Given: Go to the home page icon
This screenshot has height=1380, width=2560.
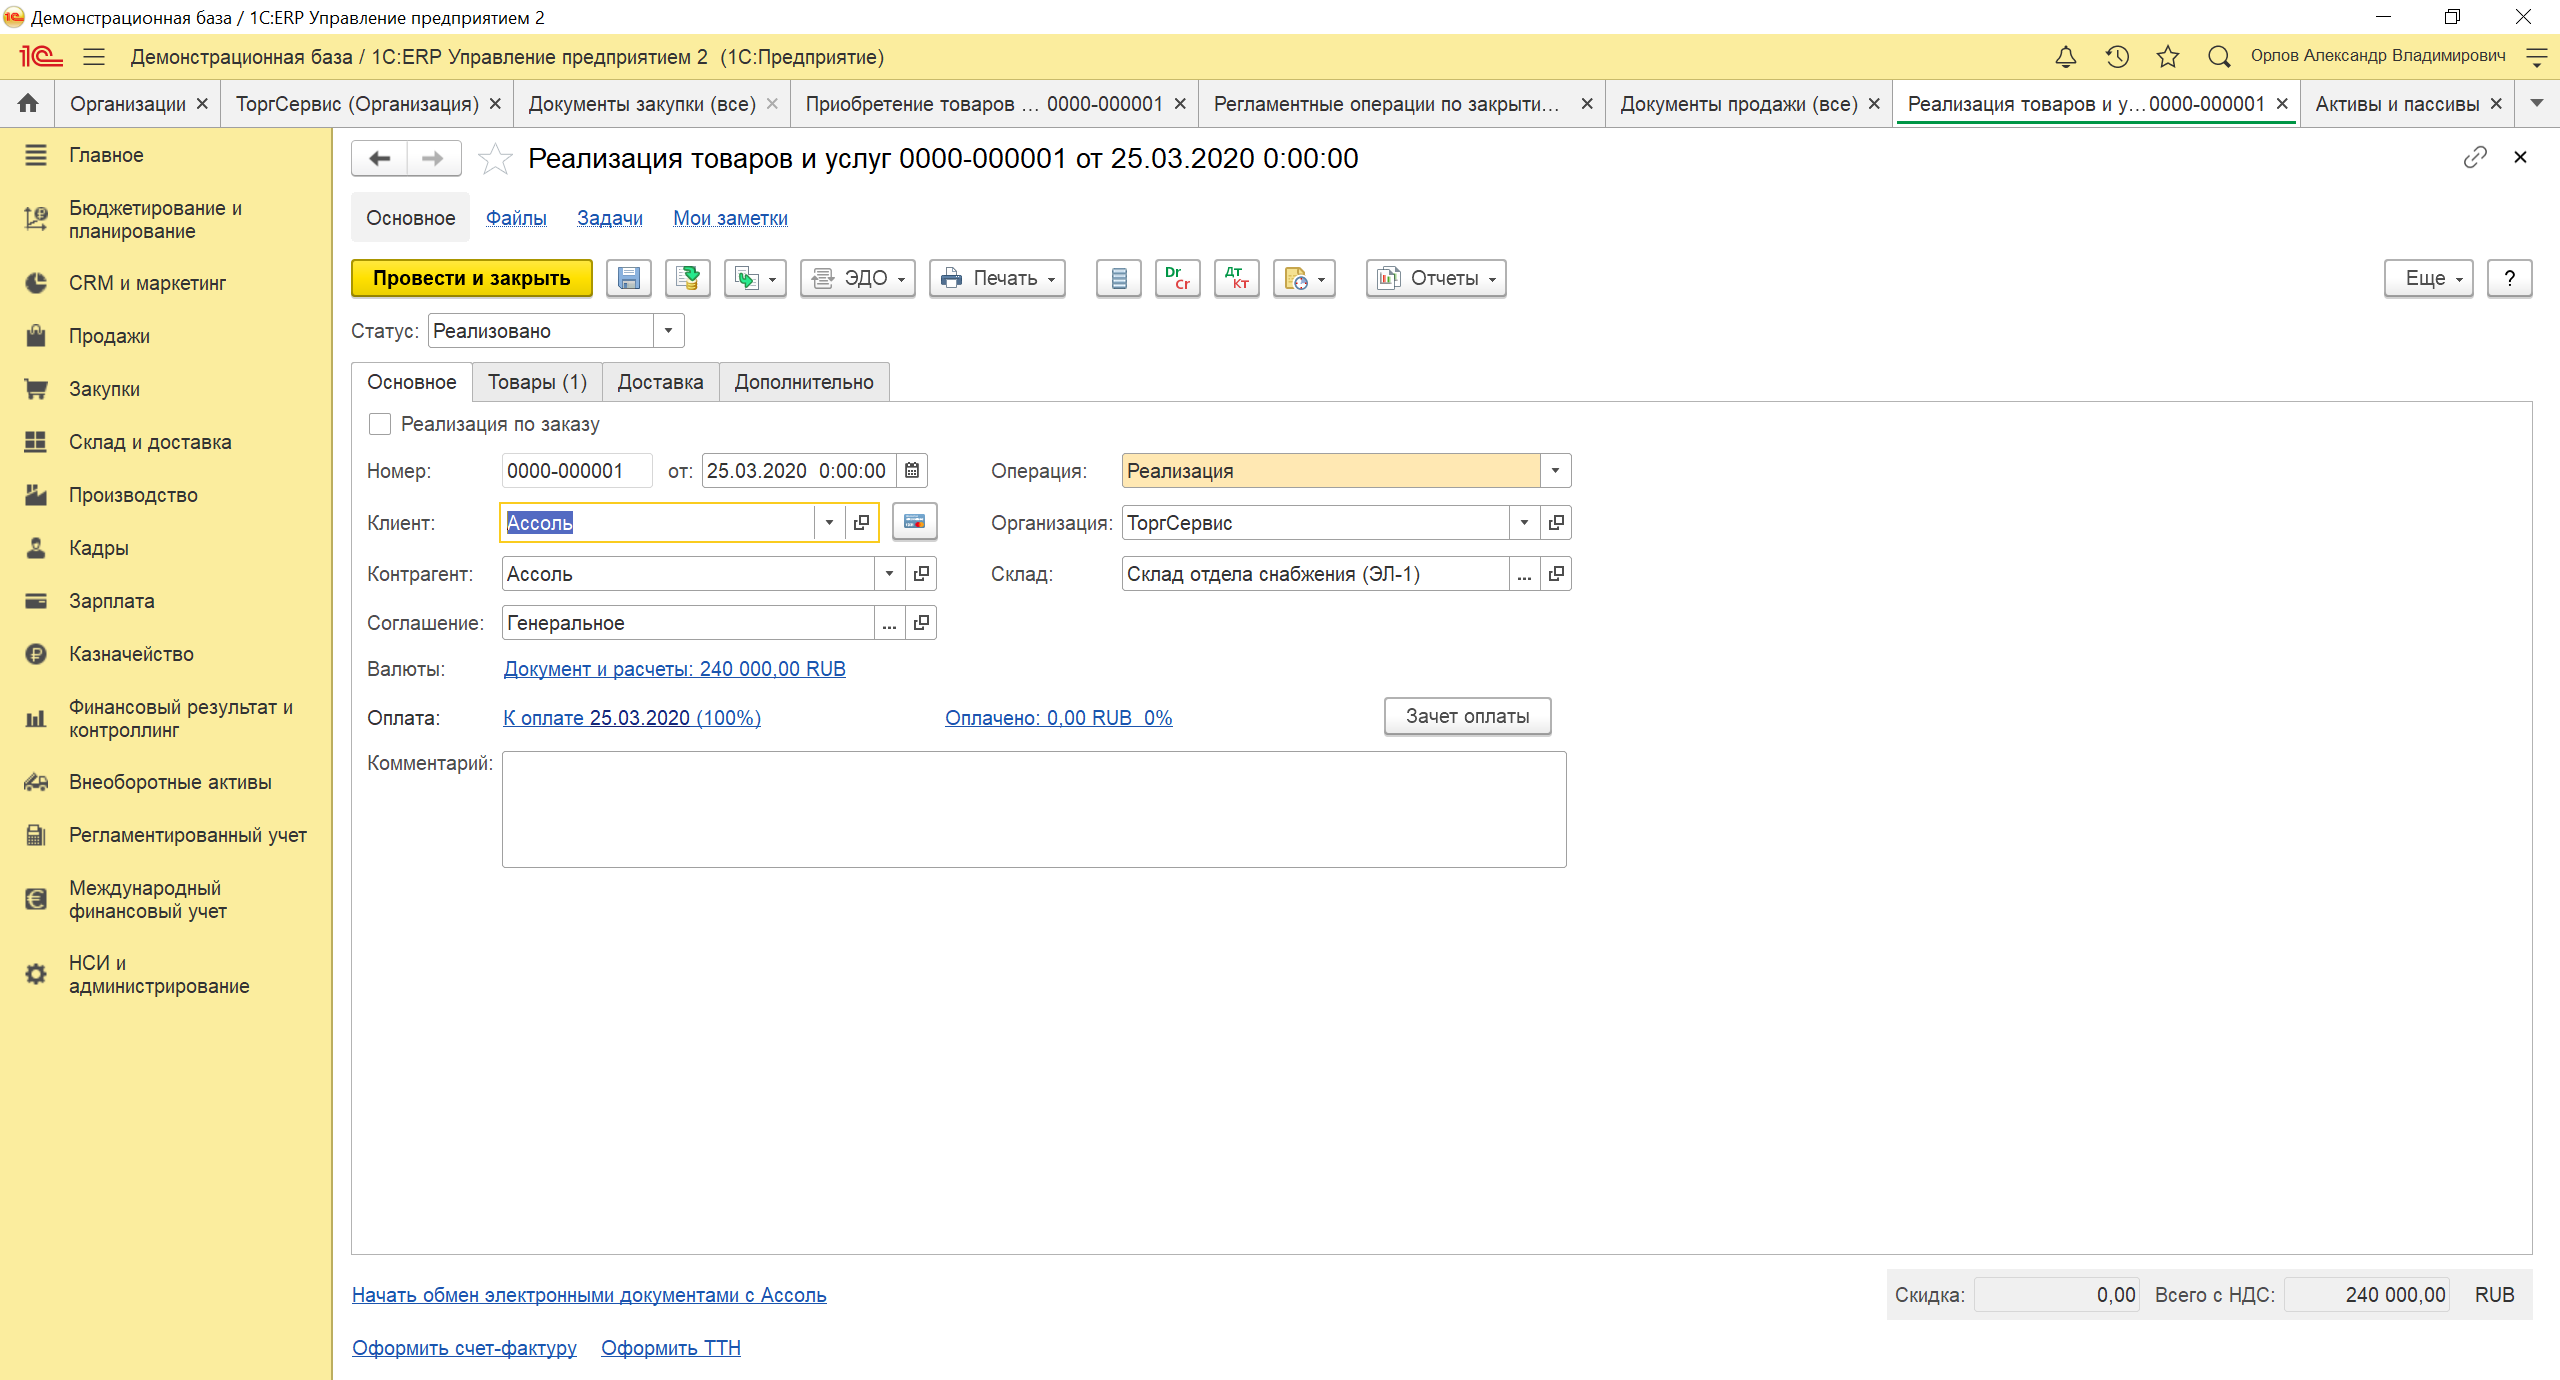Looking at the screenshot, I should 28,103.
